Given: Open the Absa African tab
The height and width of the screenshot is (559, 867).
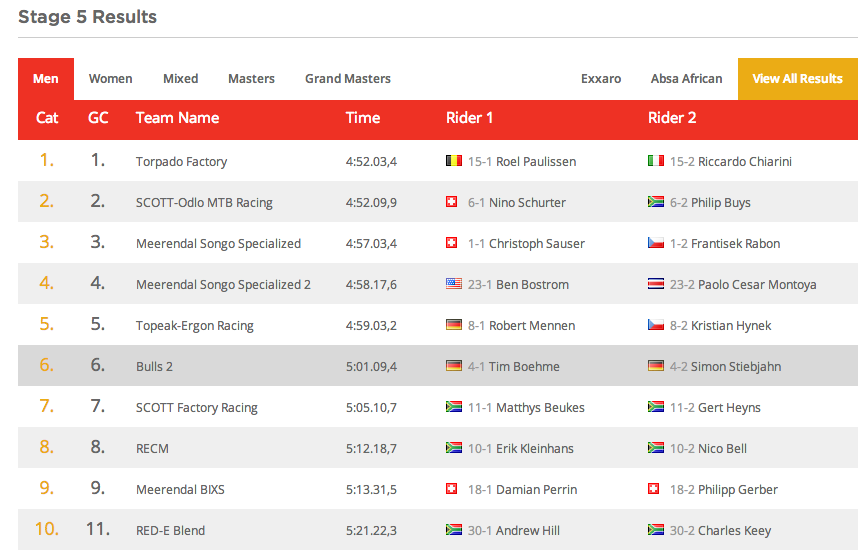Looking at the screenshot, I should click(686, 79).
